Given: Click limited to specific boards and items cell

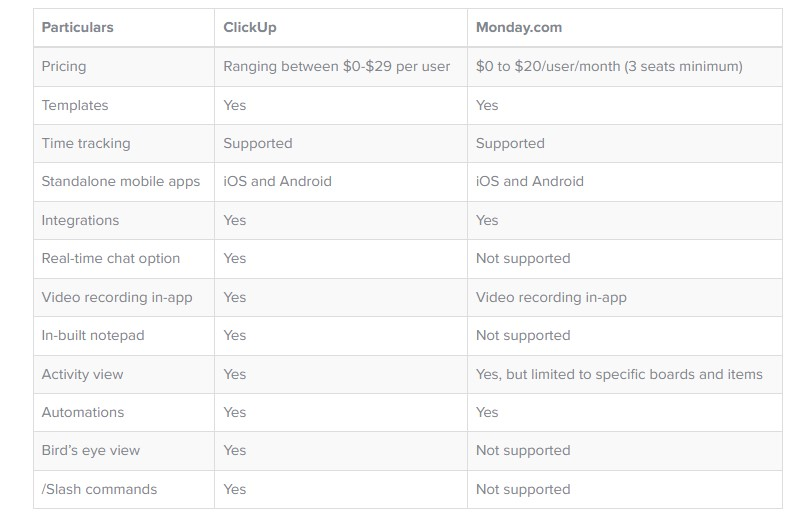Looking at the screenshot, I should pos(619,374).
